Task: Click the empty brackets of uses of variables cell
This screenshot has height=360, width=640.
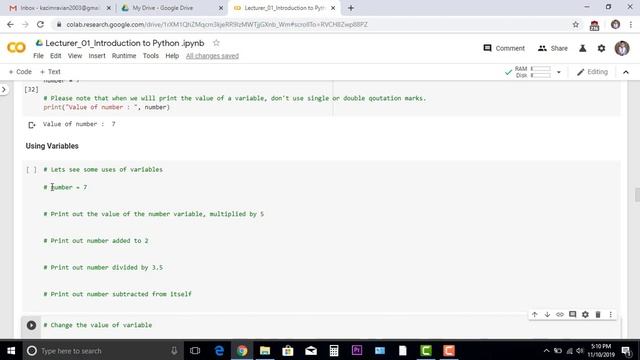Action: tap(31, 170)
